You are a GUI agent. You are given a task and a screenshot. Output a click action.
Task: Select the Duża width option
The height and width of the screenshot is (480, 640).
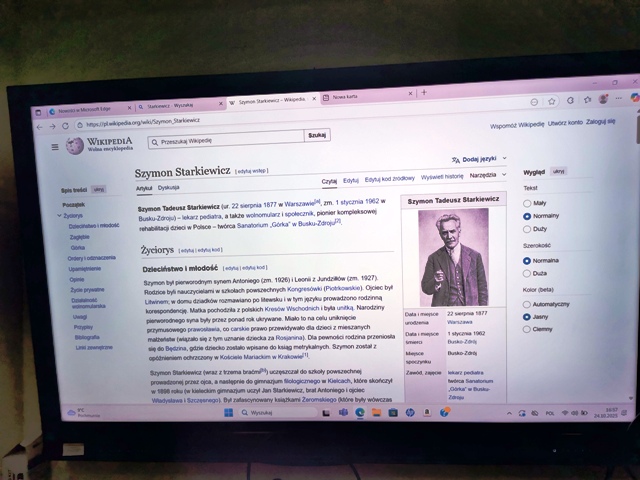coord(527,272)
